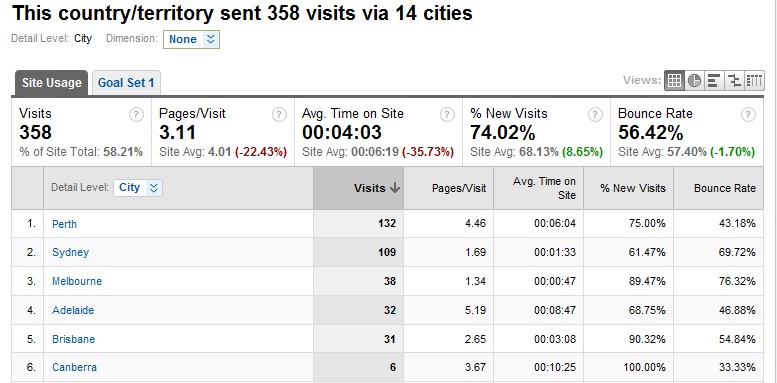Image resolution: width=777 pixels, height=383 pixels.
Task: Open the Perth city link
Action: tap(64, 224)
